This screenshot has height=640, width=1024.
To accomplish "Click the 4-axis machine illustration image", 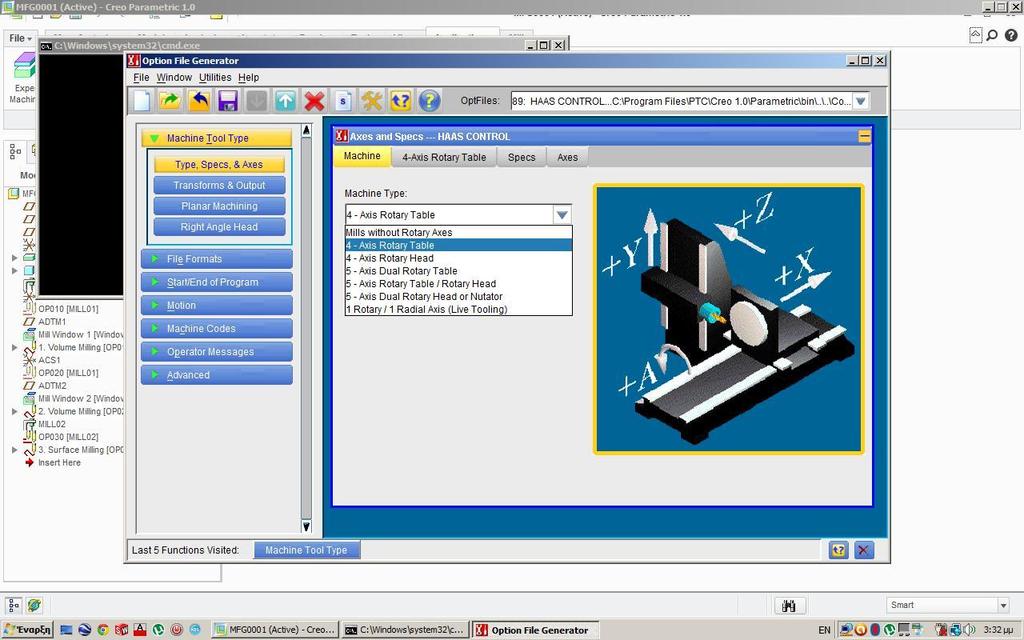I will [728, 319].
